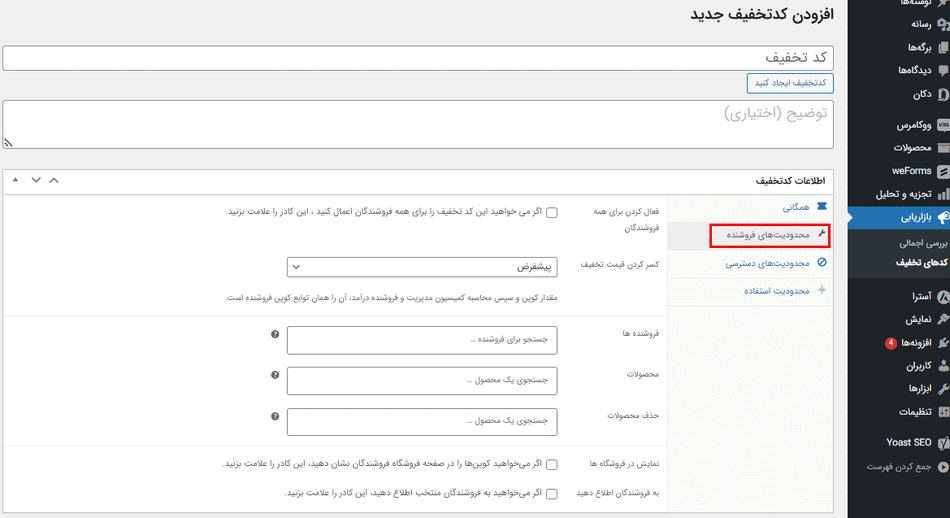The height and width of the screenshot is (518, 950).
Task: Click the General (همگانی) tab ticket icon
Action: tap(822, 207)
